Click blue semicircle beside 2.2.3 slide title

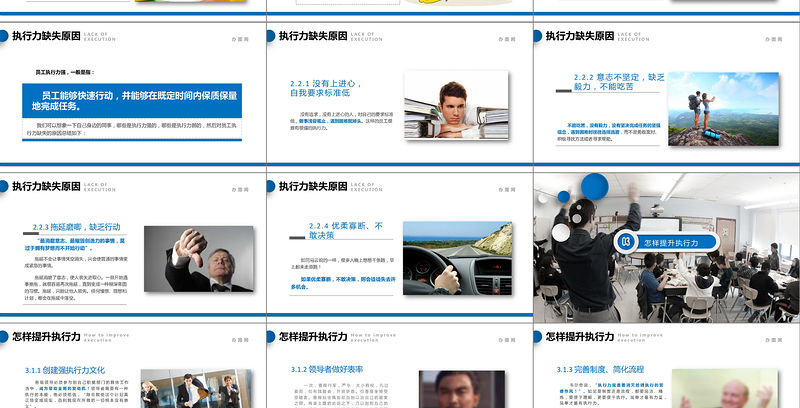tap(3, 186)
